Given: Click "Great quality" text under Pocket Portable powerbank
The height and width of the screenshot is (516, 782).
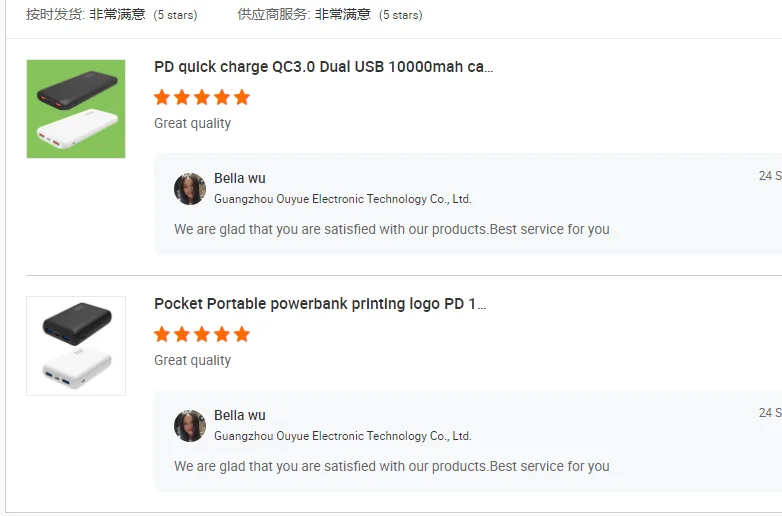Looking at the screenshot, I should coord(192,360).
